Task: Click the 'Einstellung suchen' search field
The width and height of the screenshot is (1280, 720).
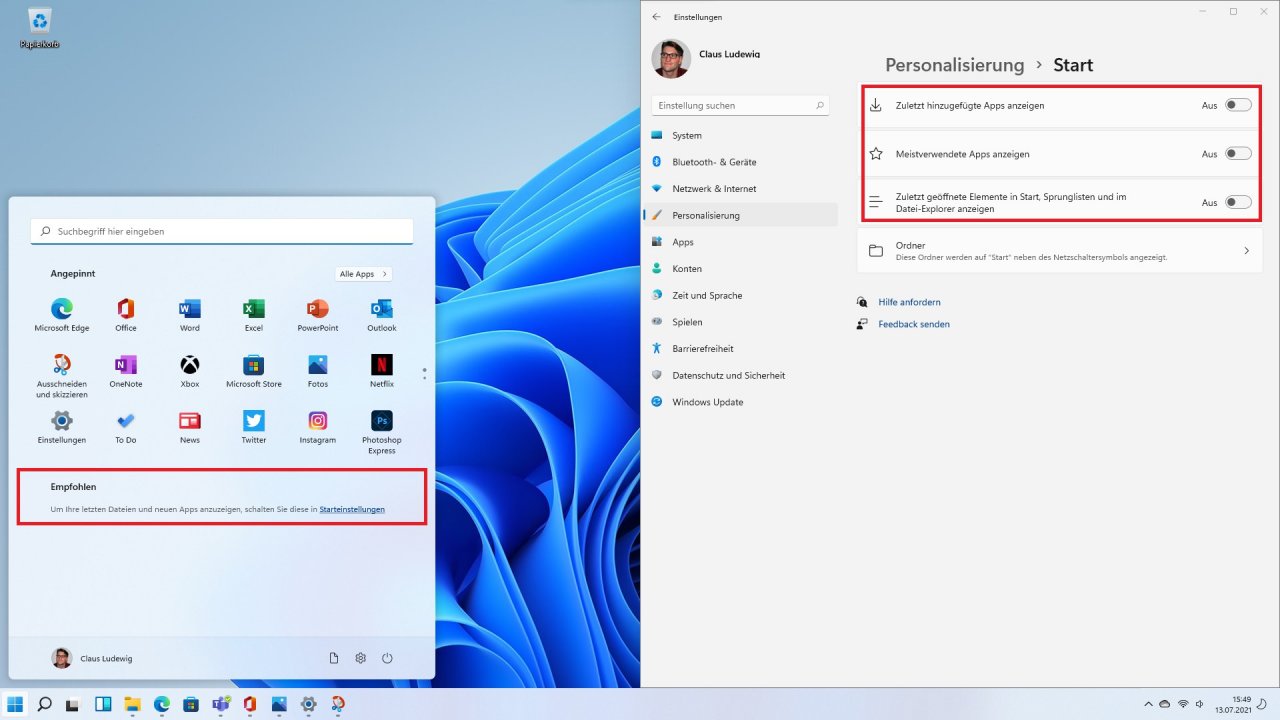Action: pyautogui.click(x=740, y=105)
